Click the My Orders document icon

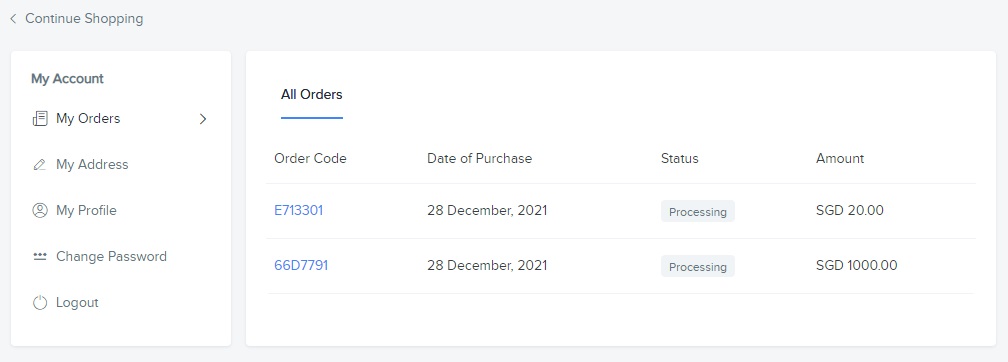point(40,118)
